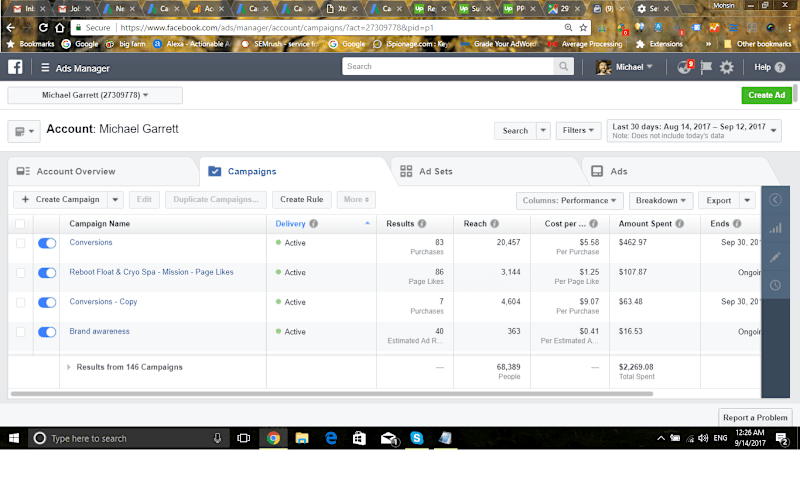
Task: Click the settings gear in header
Action: click(x=727, y=67)
